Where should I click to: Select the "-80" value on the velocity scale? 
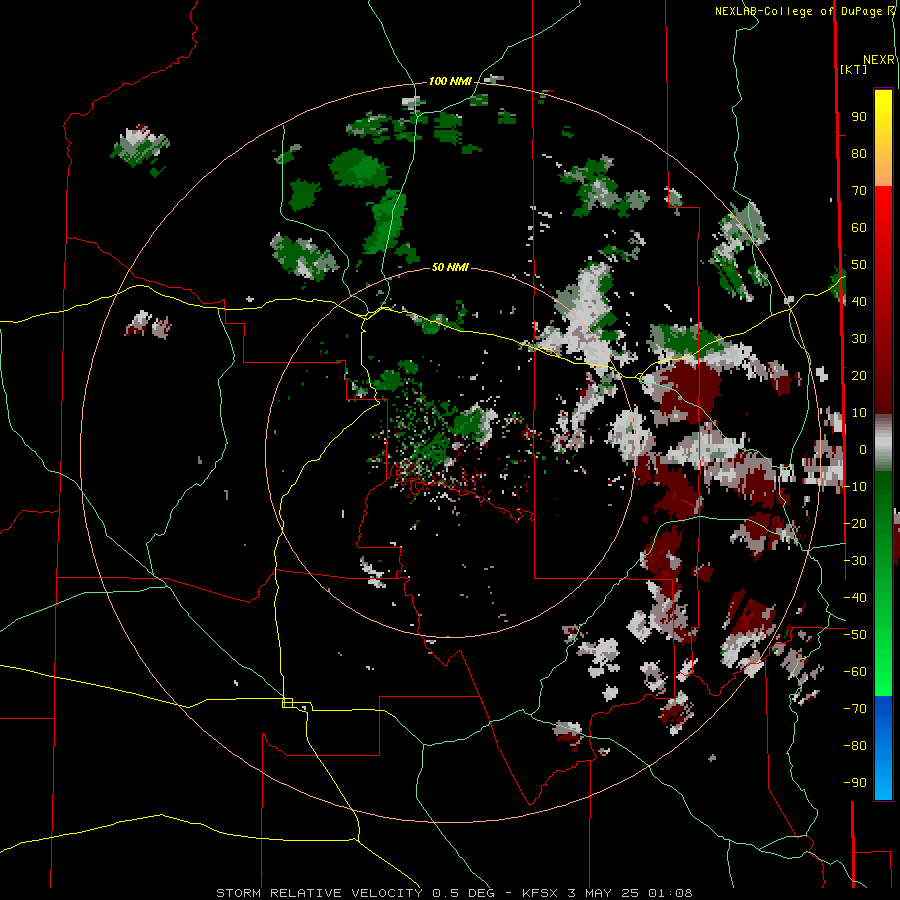pos(855,746)
